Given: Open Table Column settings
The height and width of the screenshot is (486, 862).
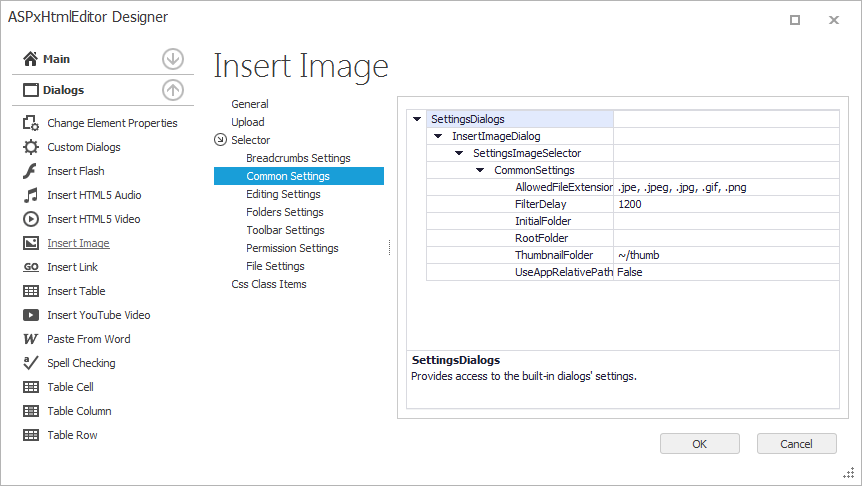Looking at the screenshot, I should [79, 411].
